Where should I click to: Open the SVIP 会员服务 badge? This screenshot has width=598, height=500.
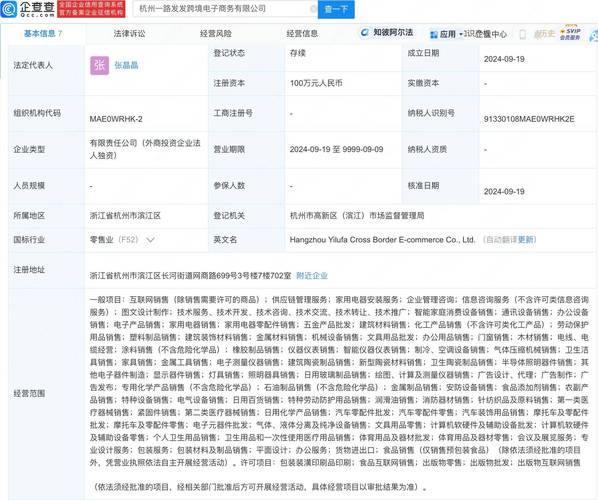tap(570, 34)
